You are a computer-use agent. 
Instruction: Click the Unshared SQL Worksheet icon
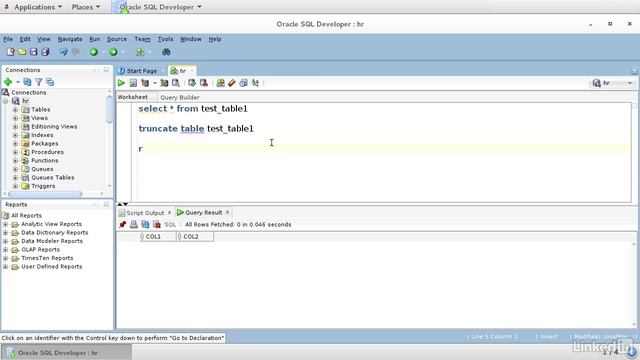point(220,83)
